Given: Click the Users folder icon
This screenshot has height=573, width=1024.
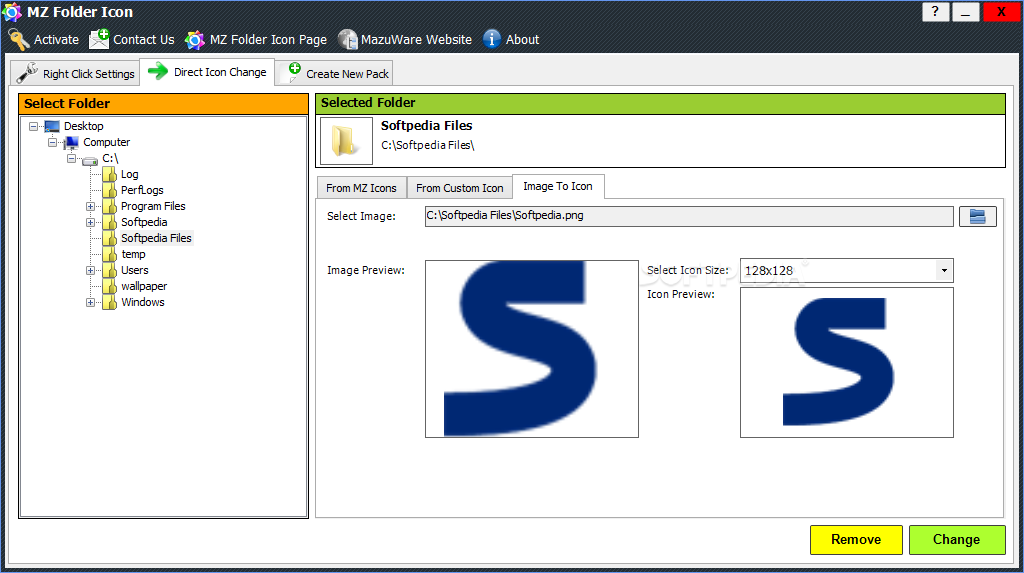Looking at the screenshot, I should [110, 270].
